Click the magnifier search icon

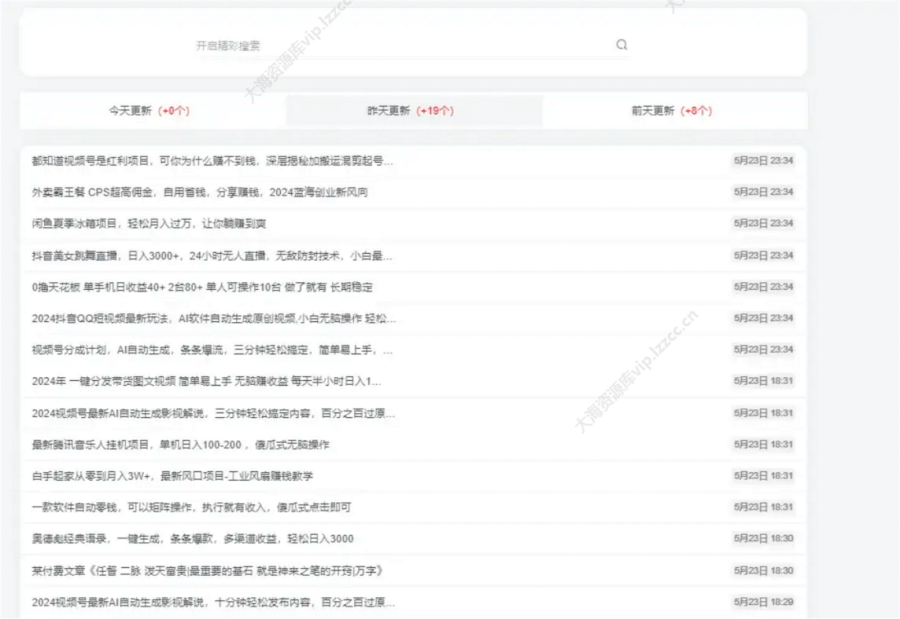[x=621, y=44]
